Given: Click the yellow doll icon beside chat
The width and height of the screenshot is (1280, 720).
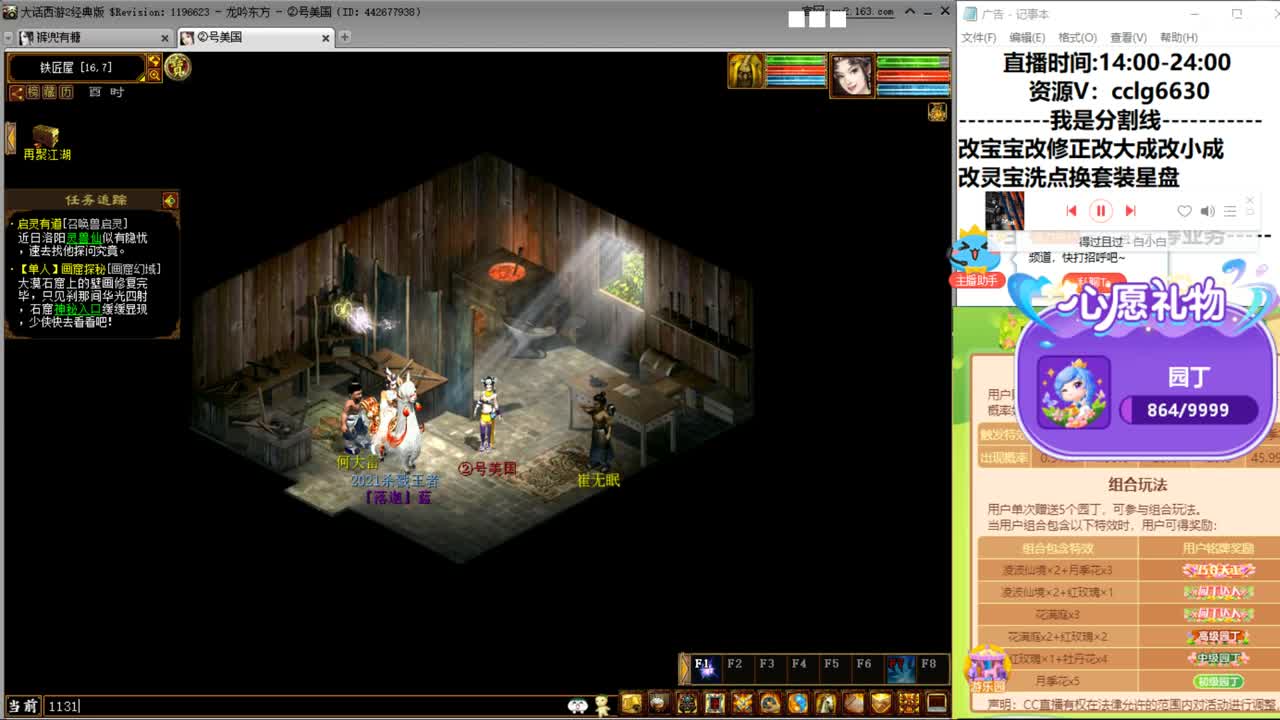Looking at the screenshot, I should click(602, 705).
